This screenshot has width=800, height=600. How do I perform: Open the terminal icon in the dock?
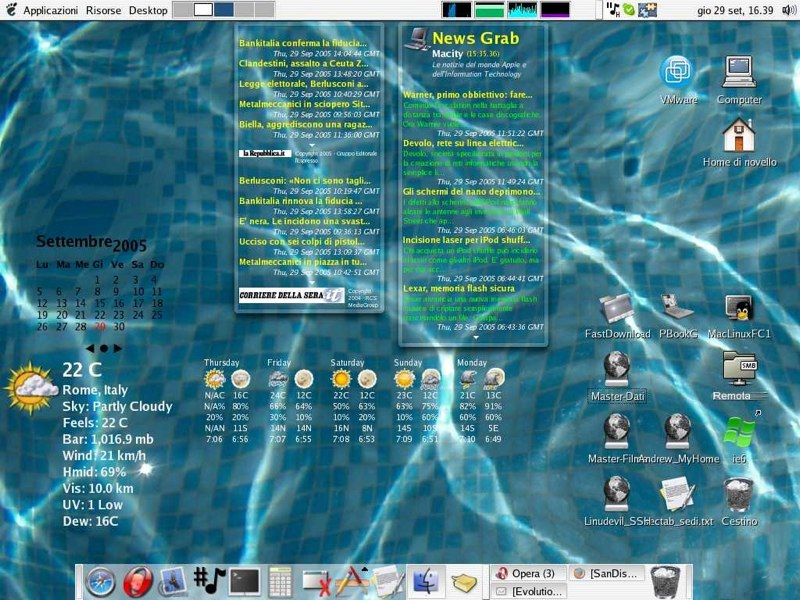pos(244,581)
